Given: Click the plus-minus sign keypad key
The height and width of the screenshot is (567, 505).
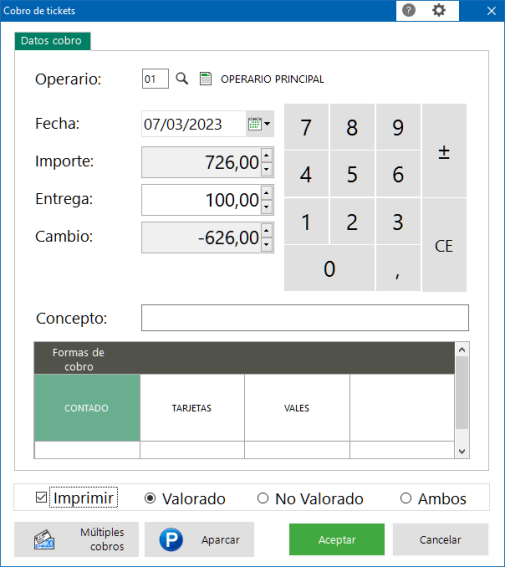Looking at the screenshot, I should tap(444, 150).
